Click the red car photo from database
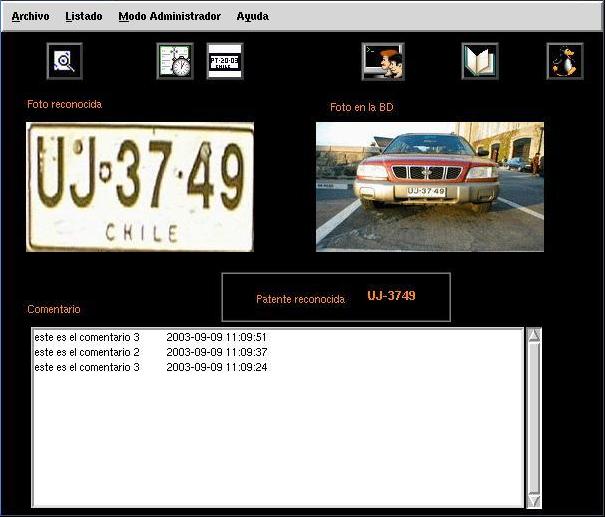 pos(430,187)
